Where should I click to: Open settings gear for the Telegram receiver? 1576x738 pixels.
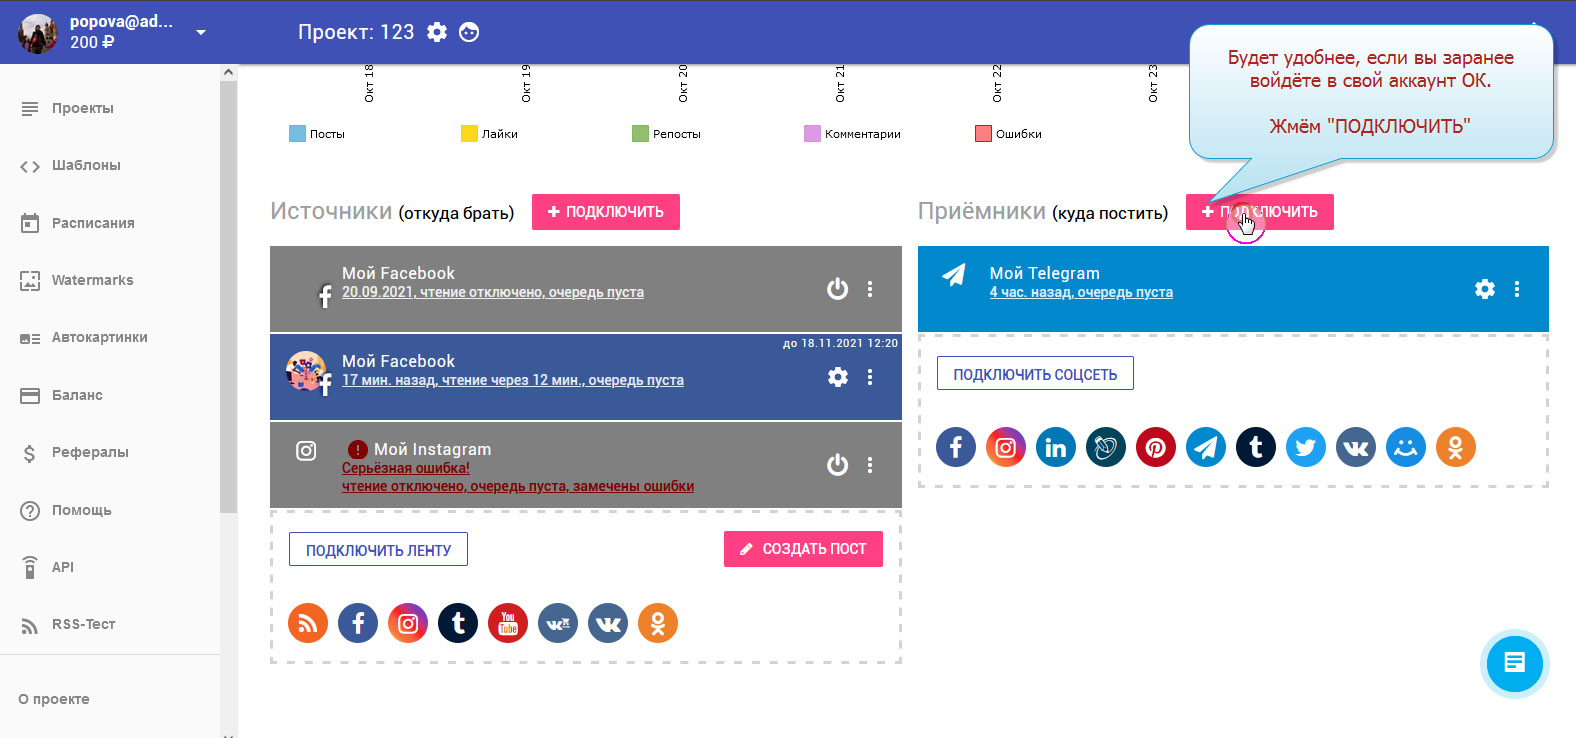pos(1484,289)
